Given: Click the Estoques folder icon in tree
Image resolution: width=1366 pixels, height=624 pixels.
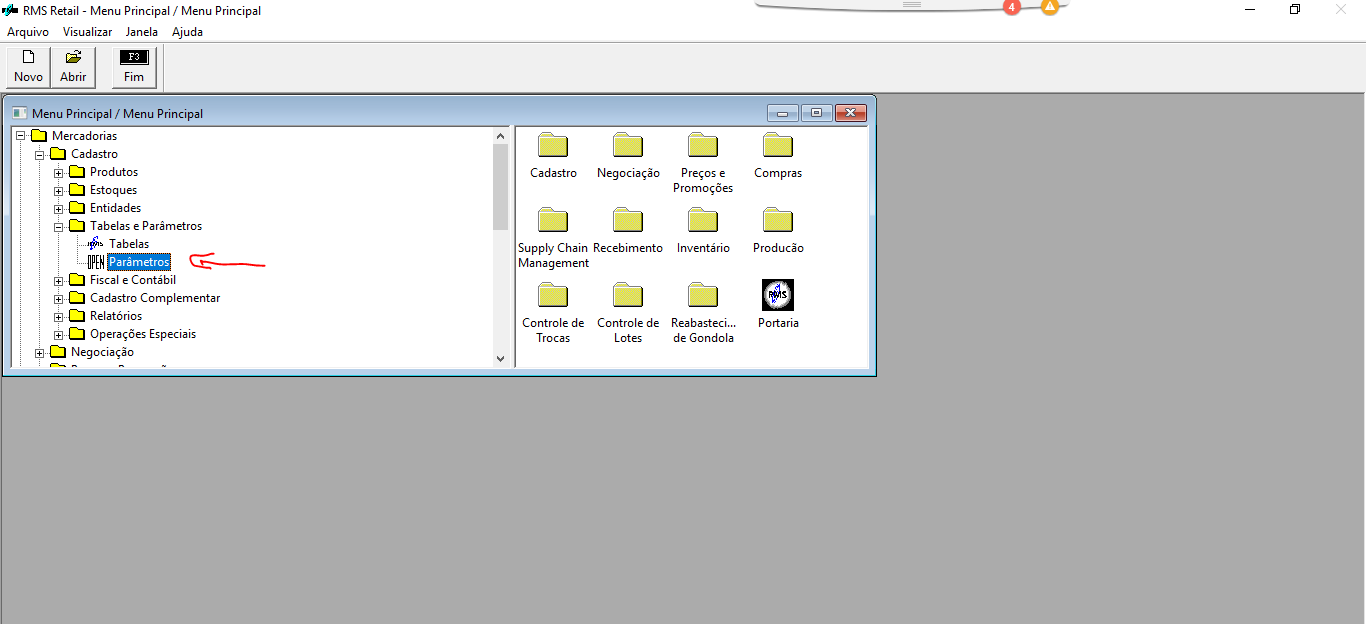Looking at the screenshot, I should pos(77,190).
